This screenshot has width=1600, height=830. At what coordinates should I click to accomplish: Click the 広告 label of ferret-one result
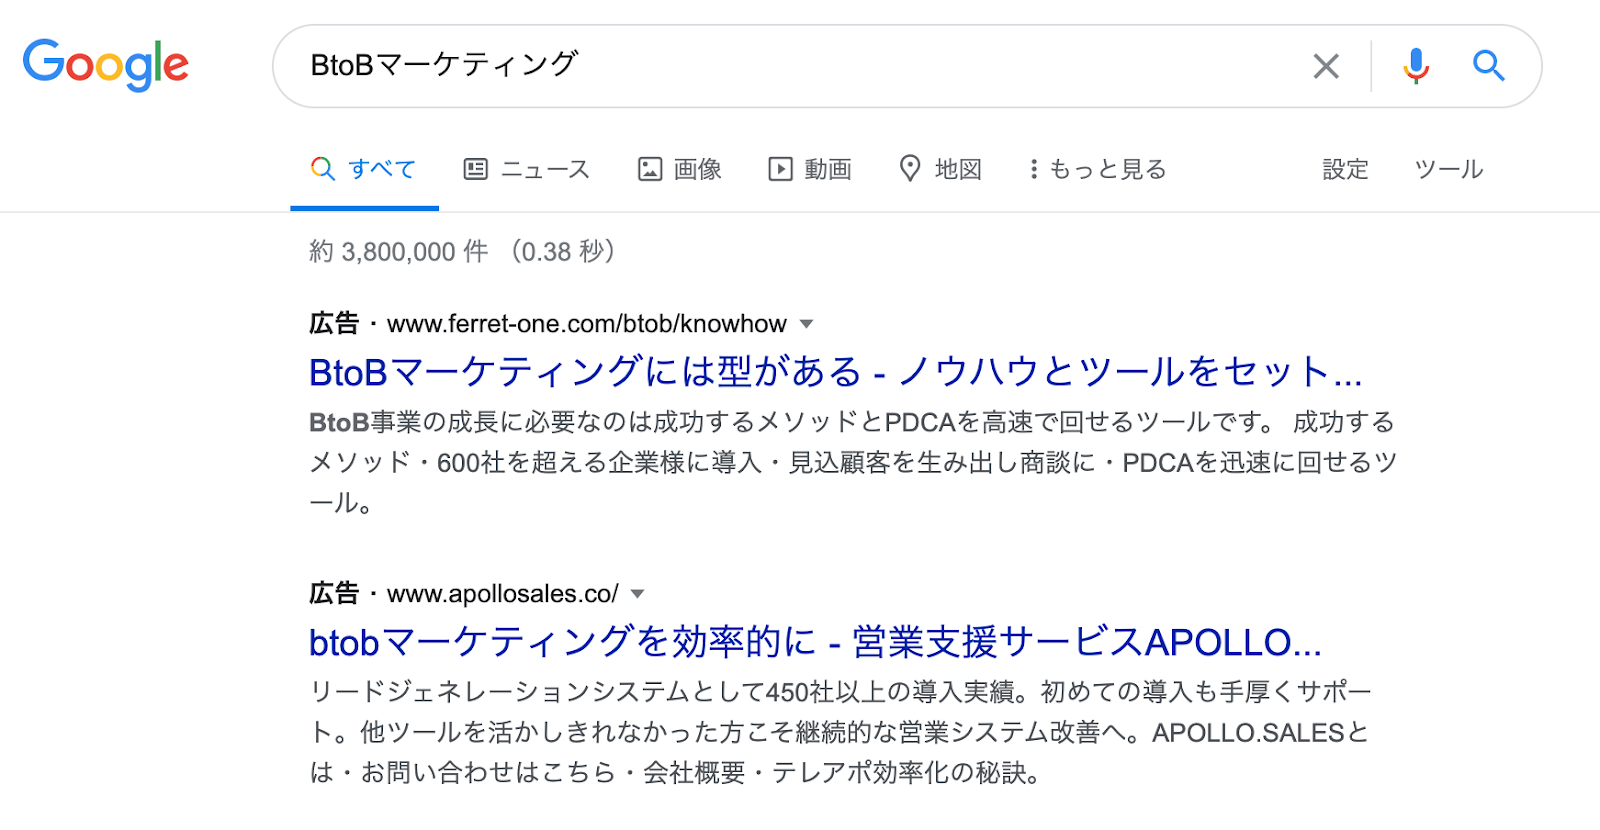(334, 324)
